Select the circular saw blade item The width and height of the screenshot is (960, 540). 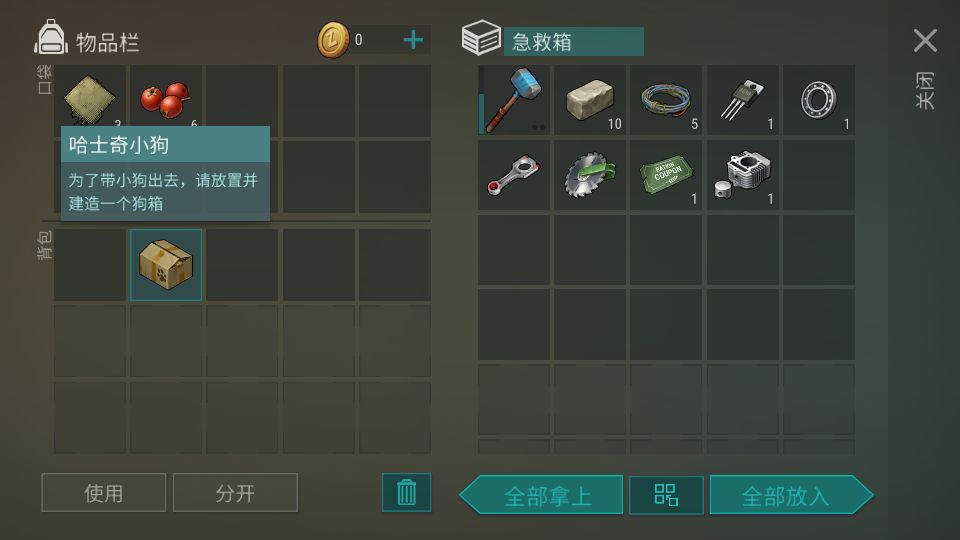(x=590, y=175)
